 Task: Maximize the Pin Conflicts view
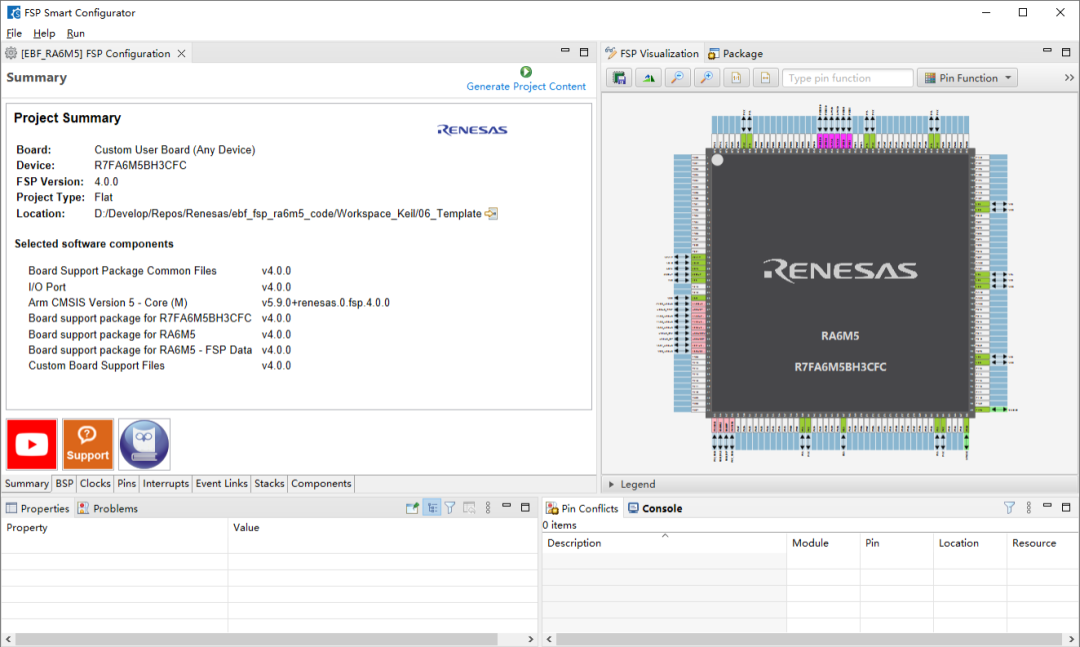pyautogui.click(x=1066, y=507)
